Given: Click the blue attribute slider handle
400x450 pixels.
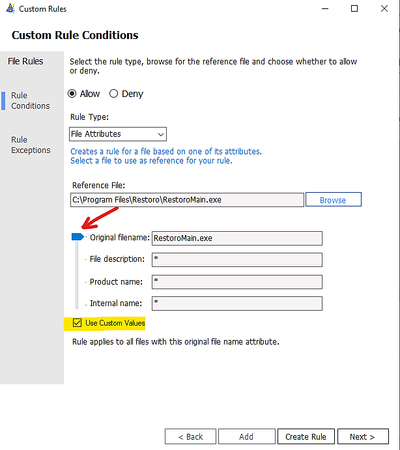Looking at the screenshot, I should pos(78,237).
